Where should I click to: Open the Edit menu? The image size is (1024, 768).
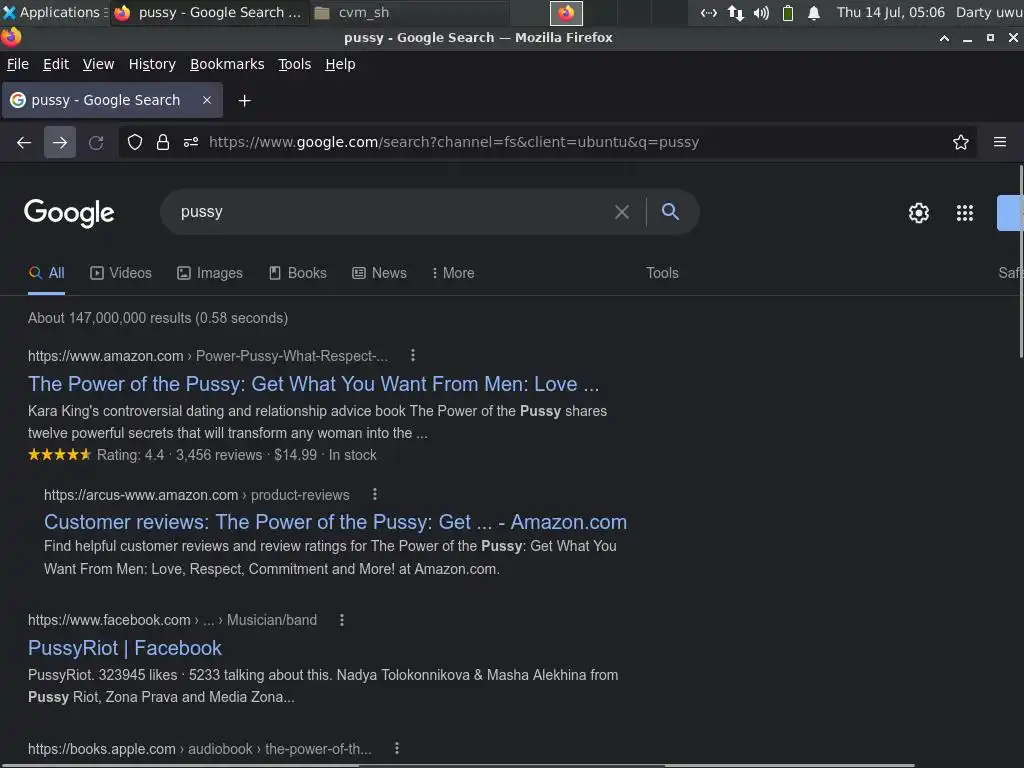click(x=56, y=64)
